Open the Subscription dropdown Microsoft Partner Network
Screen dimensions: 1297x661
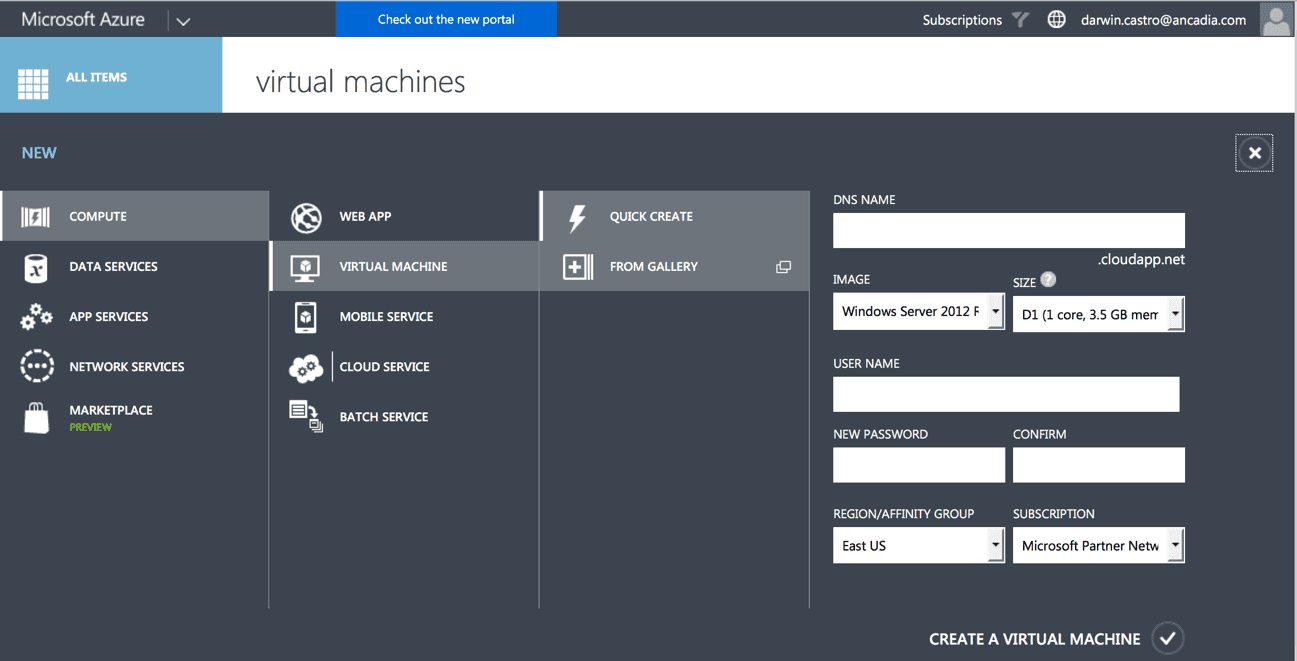click(1098, 545)
